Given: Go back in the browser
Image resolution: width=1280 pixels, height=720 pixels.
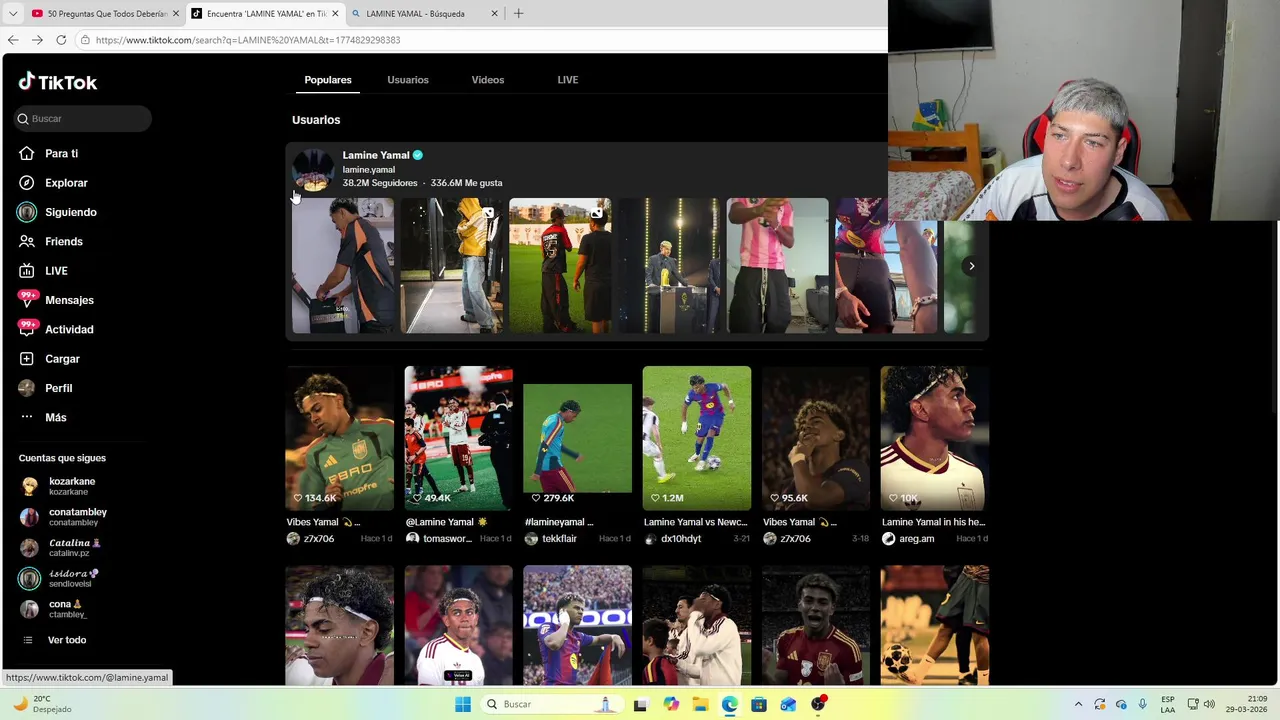Looking at the screenshot, I should click(13, 40).
